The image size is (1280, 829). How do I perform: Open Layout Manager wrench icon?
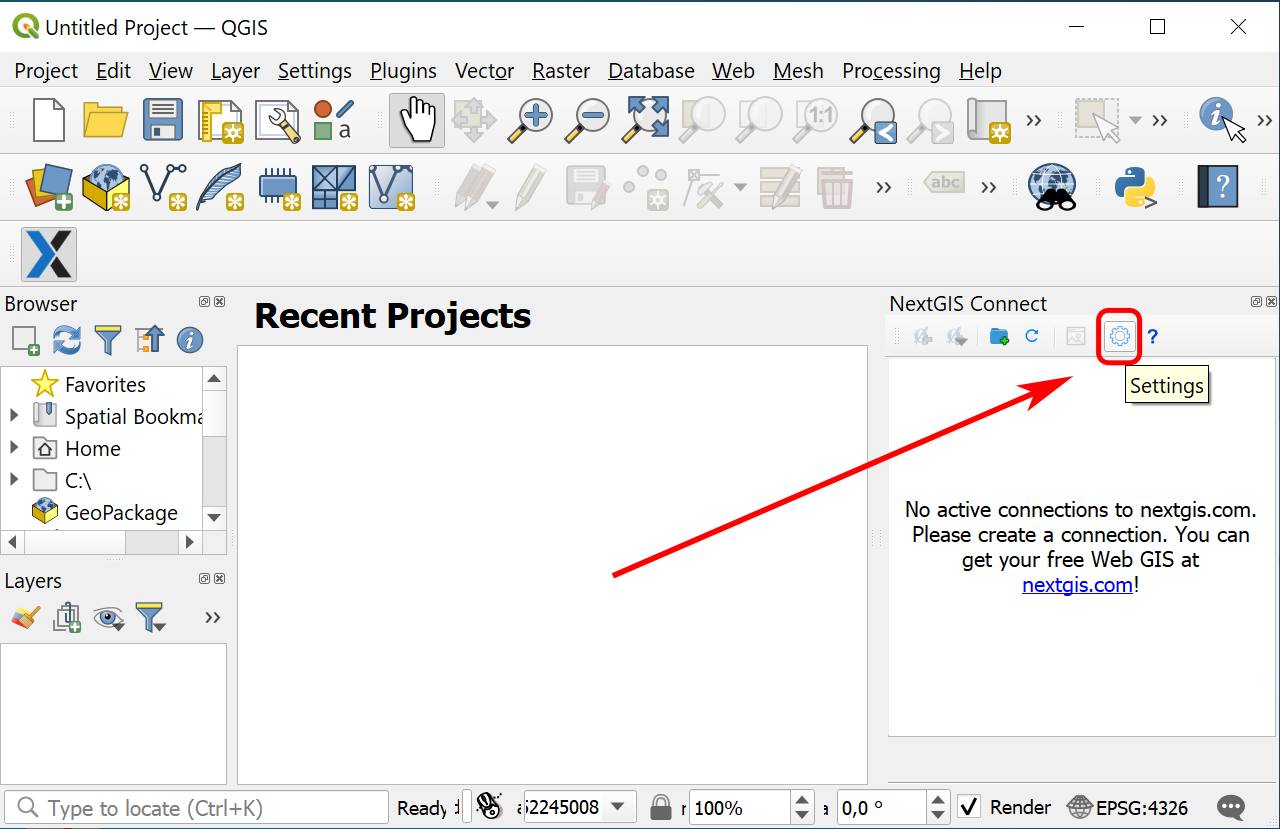(x=277, y=120)
